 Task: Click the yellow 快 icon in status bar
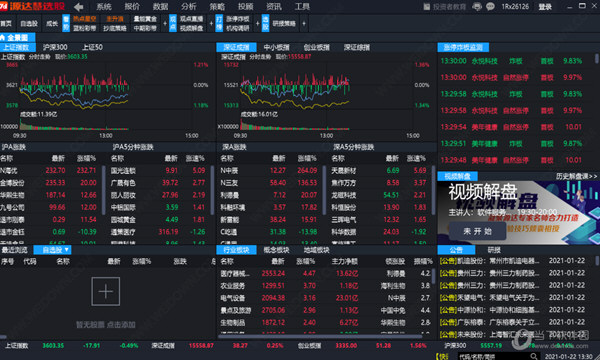click(x=443, y=356)
